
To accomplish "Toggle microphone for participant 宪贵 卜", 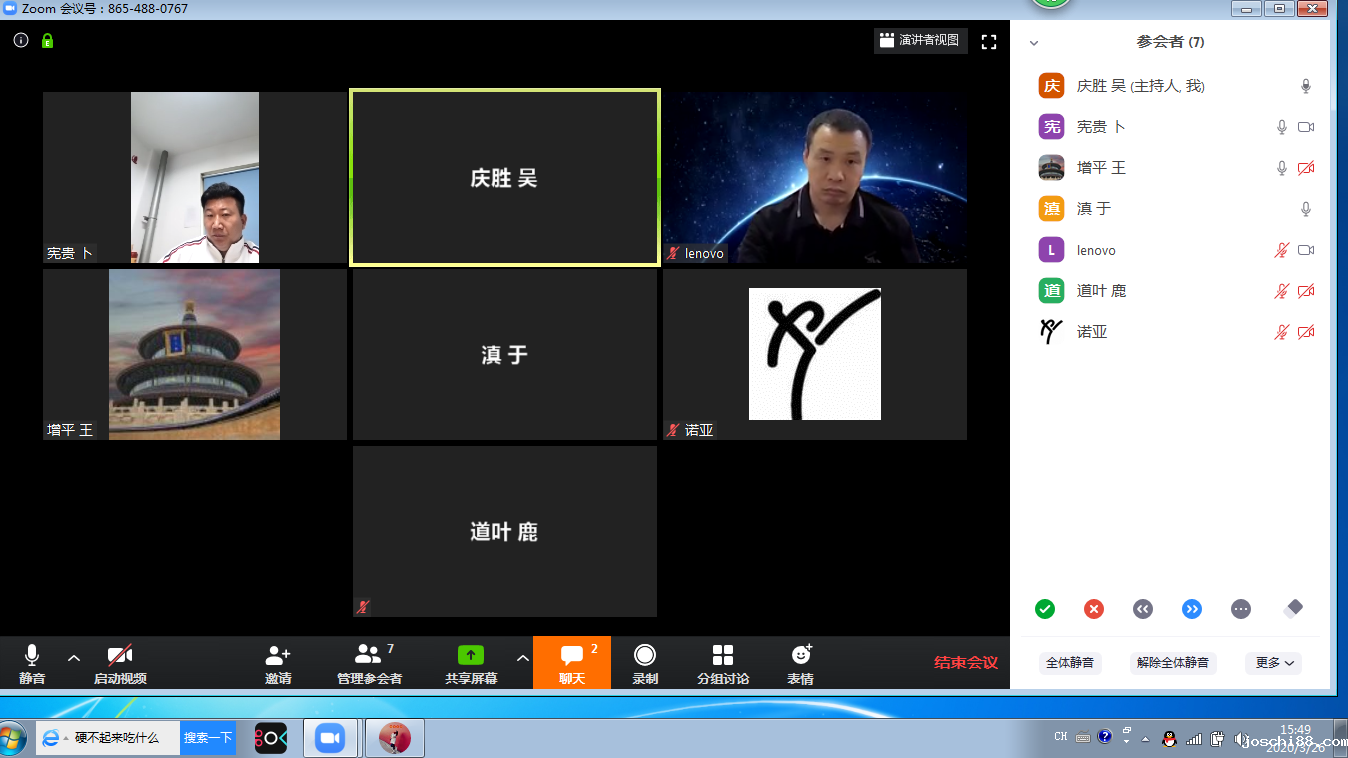I will point(1281,127).
